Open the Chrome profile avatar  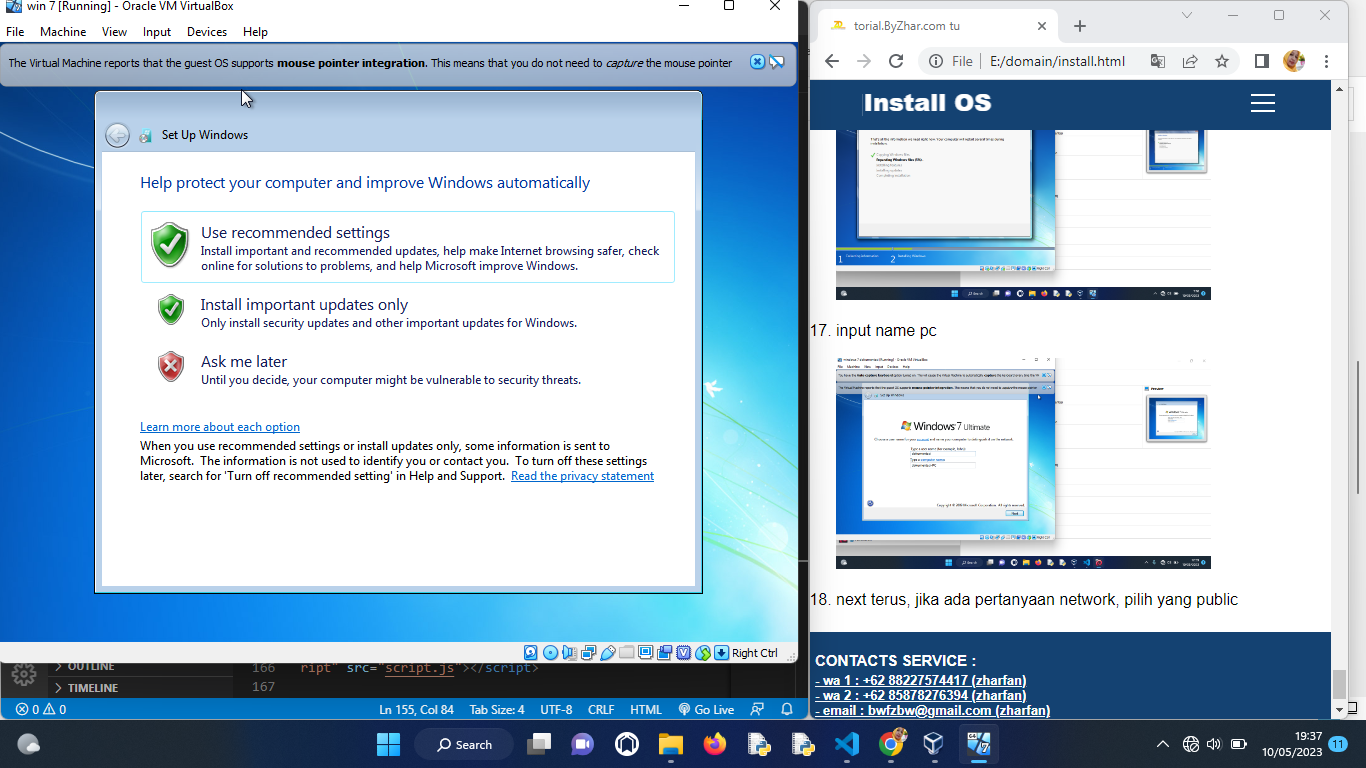click(1294, 61)
